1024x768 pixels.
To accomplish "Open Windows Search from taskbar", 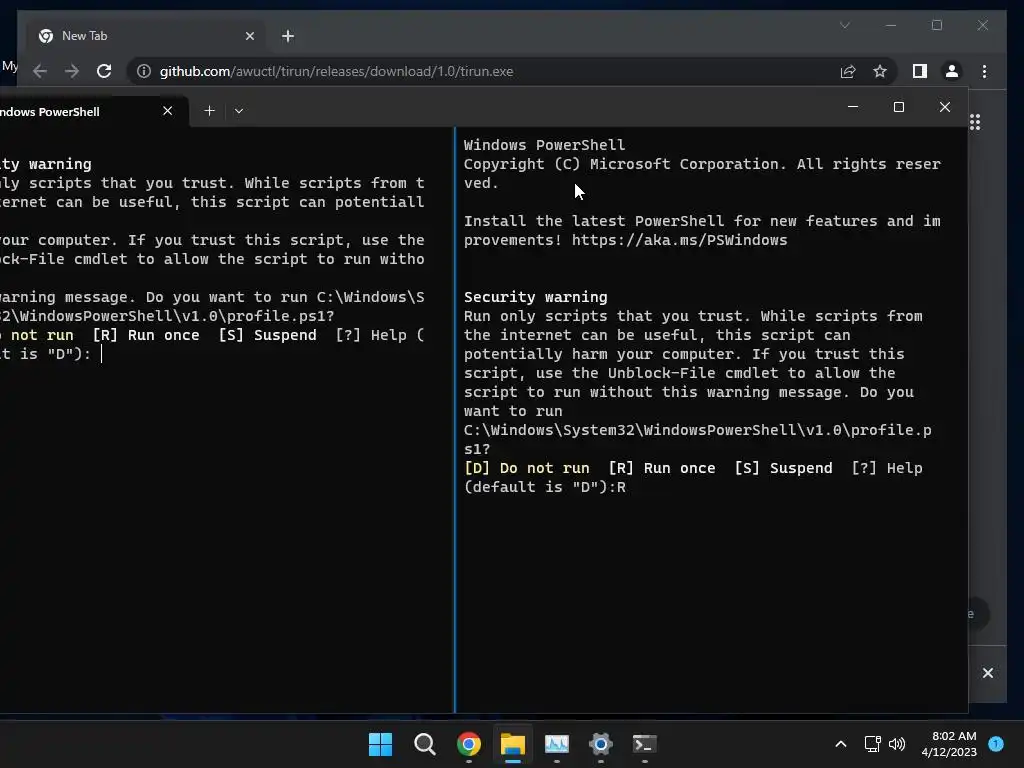I will click(x=424, y=744).
